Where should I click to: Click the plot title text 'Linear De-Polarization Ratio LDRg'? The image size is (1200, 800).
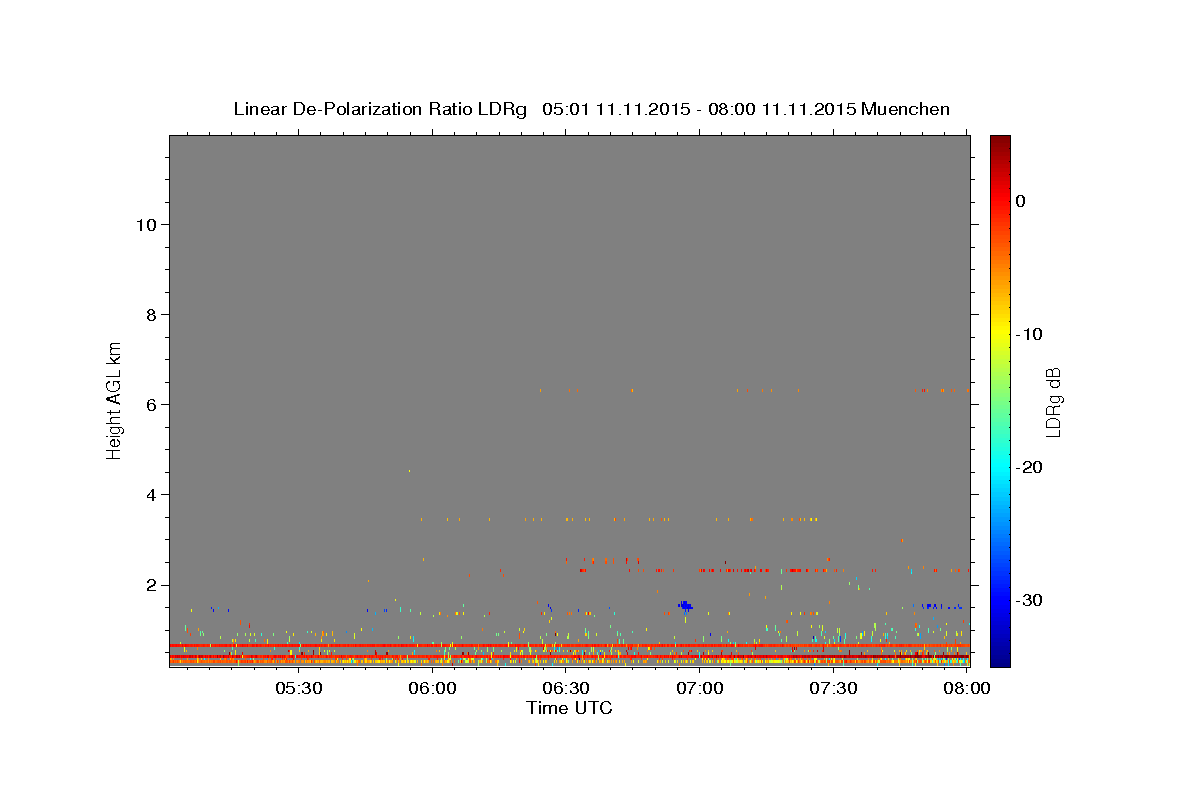[x=380, y=109]
